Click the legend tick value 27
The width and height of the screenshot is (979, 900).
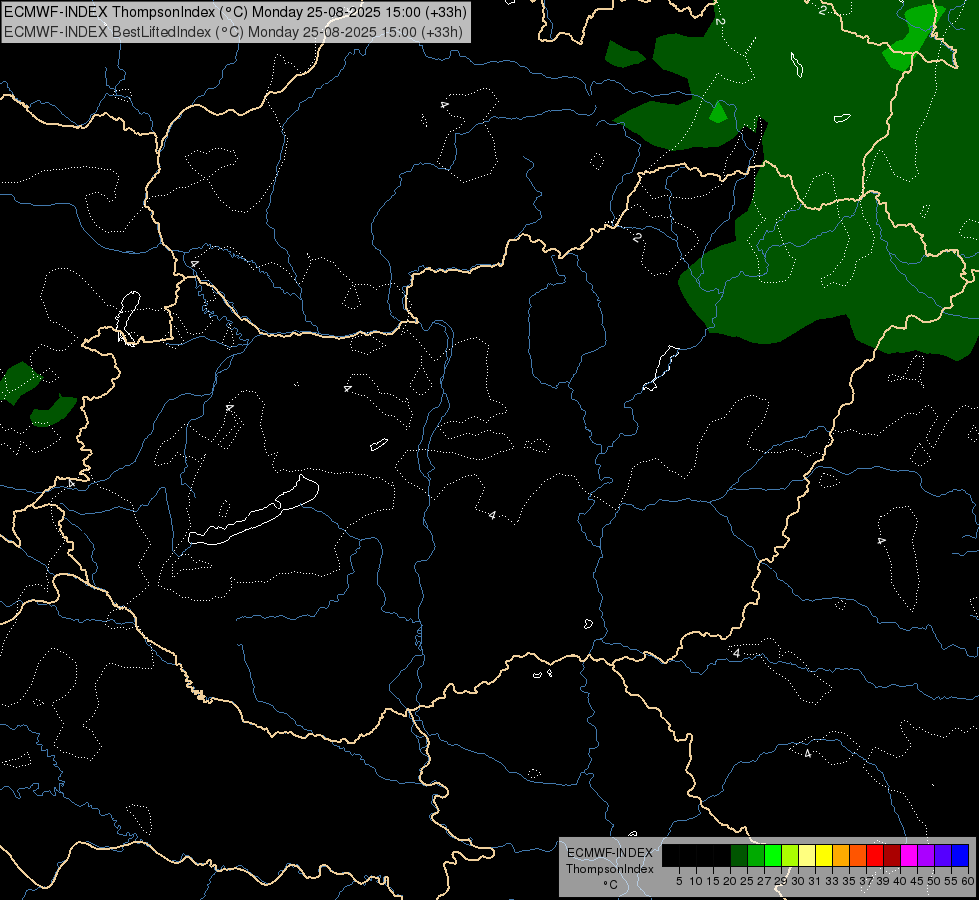pos(764,881)
